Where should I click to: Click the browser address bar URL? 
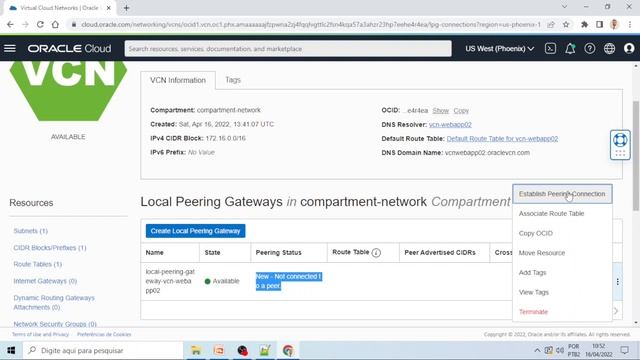(310, 24)
